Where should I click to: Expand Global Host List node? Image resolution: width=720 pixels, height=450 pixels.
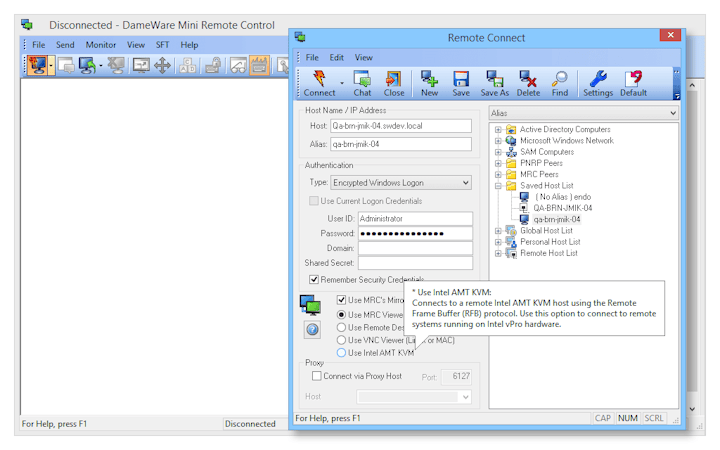498,231
